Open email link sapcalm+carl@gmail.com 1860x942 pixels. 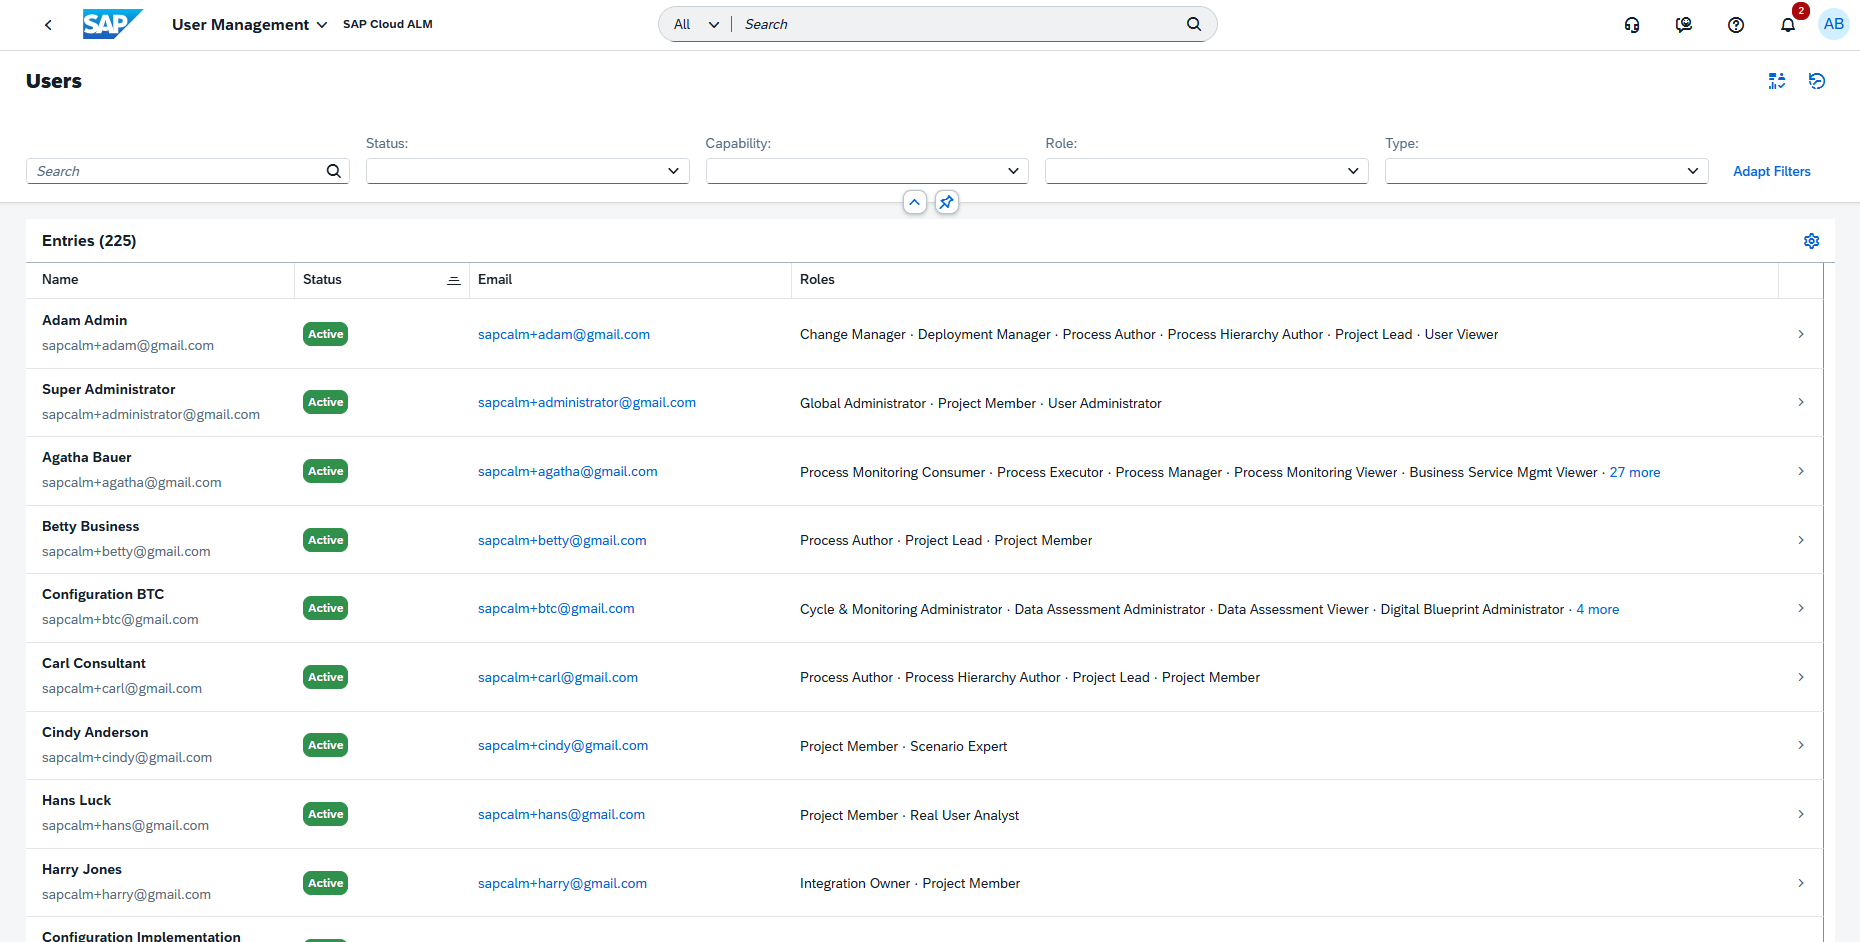[x=558, y=678]
